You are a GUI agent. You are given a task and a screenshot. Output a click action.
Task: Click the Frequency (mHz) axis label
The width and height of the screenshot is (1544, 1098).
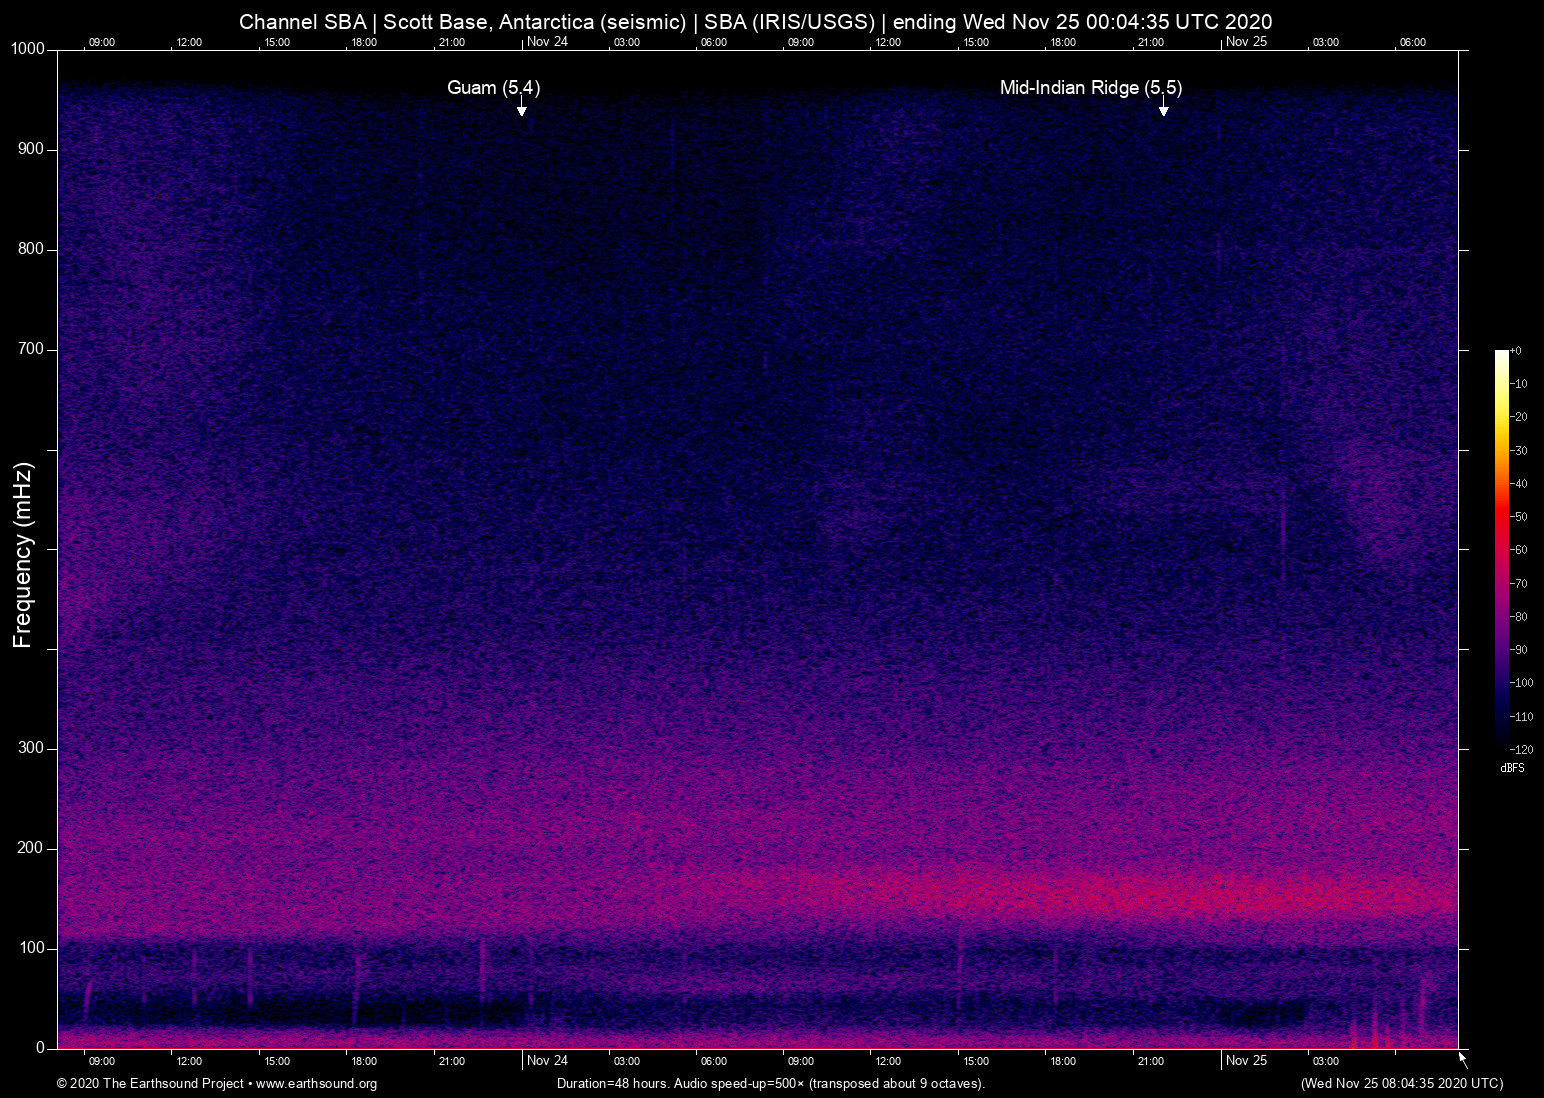point(23,555)
